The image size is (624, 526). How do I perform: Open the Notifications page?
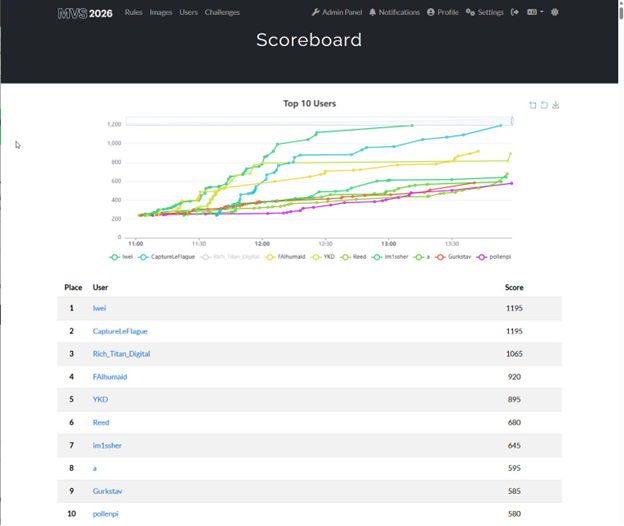pyautogui.click(x=394, y=12)
